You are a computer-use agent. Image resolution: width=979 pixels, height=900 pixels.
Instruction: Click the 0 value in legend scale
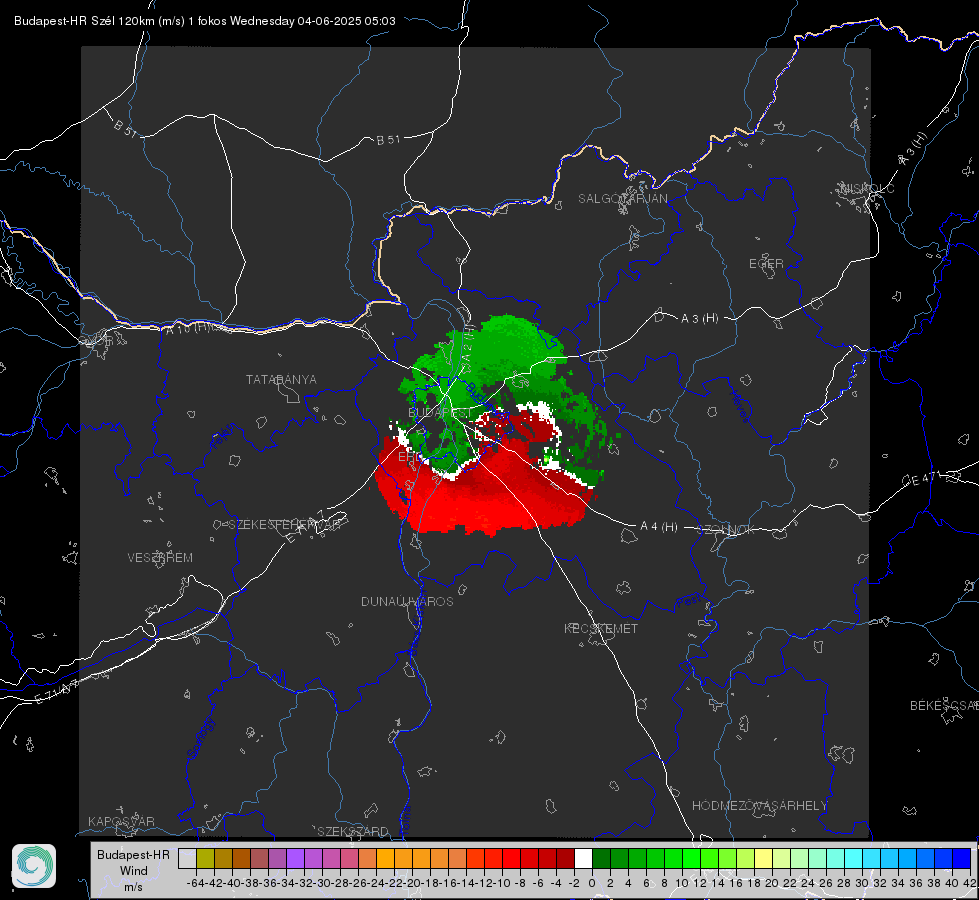click(x=592, y=883)
